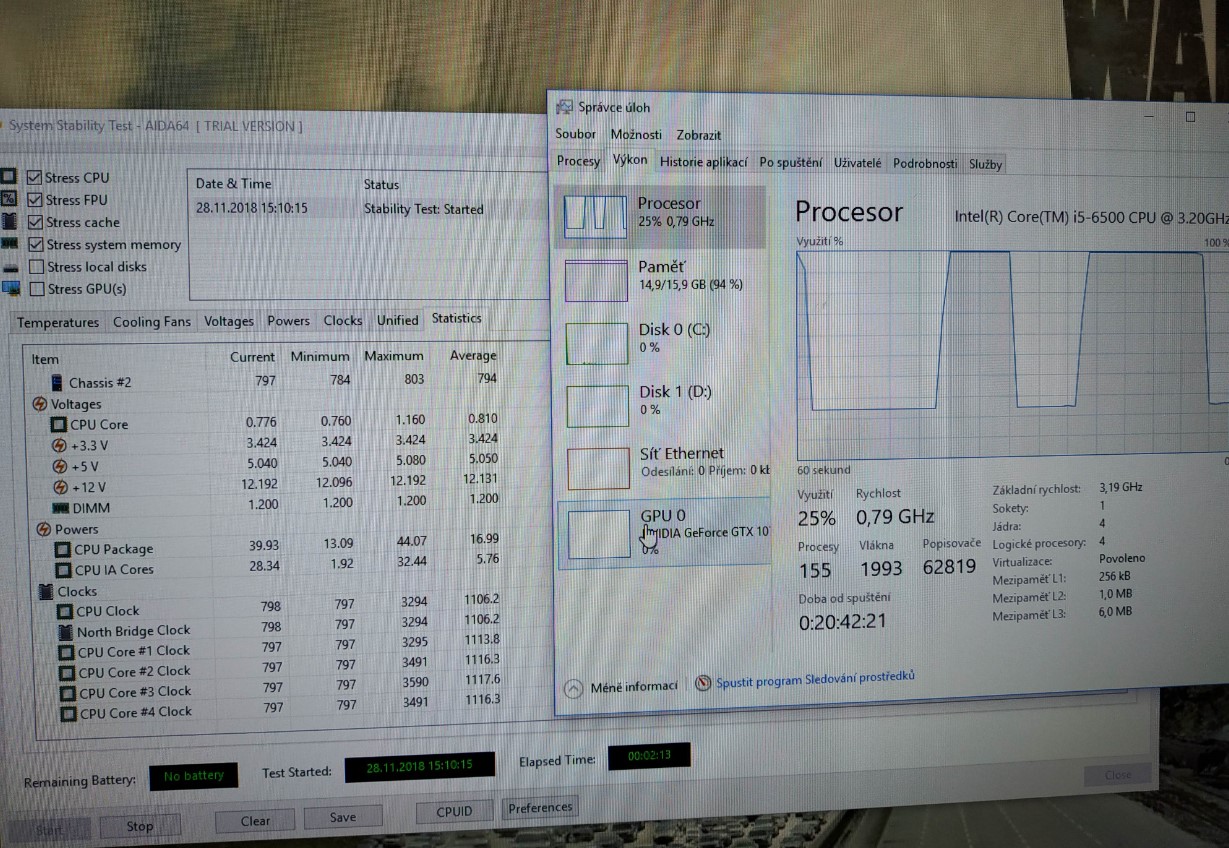Switch to the Temperatures tab
The height and width of the screenshot is (848, 1229).
tap(58, 322)
